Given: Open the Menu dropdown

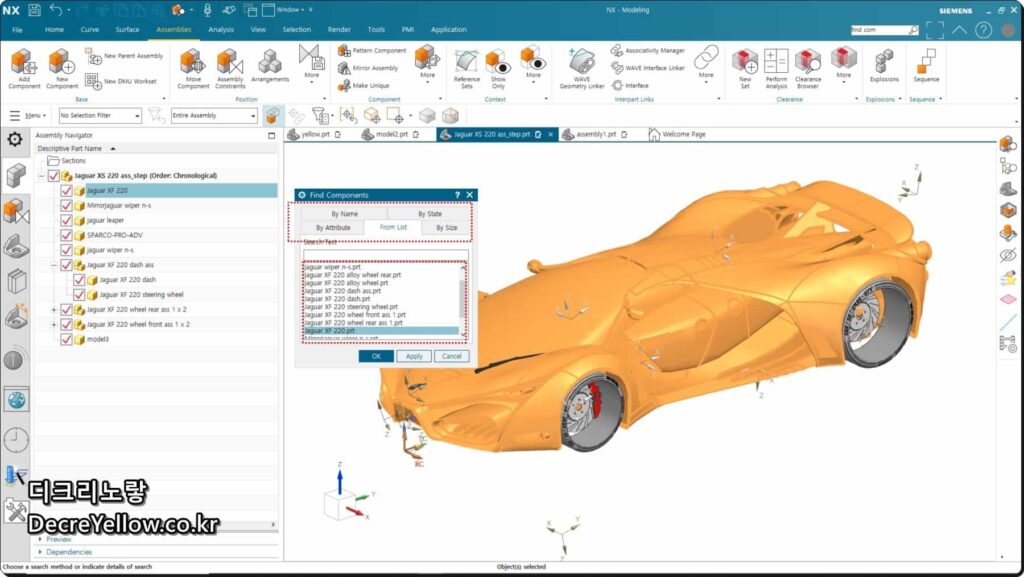Looking at the screenshot, I should click(27, 116).
